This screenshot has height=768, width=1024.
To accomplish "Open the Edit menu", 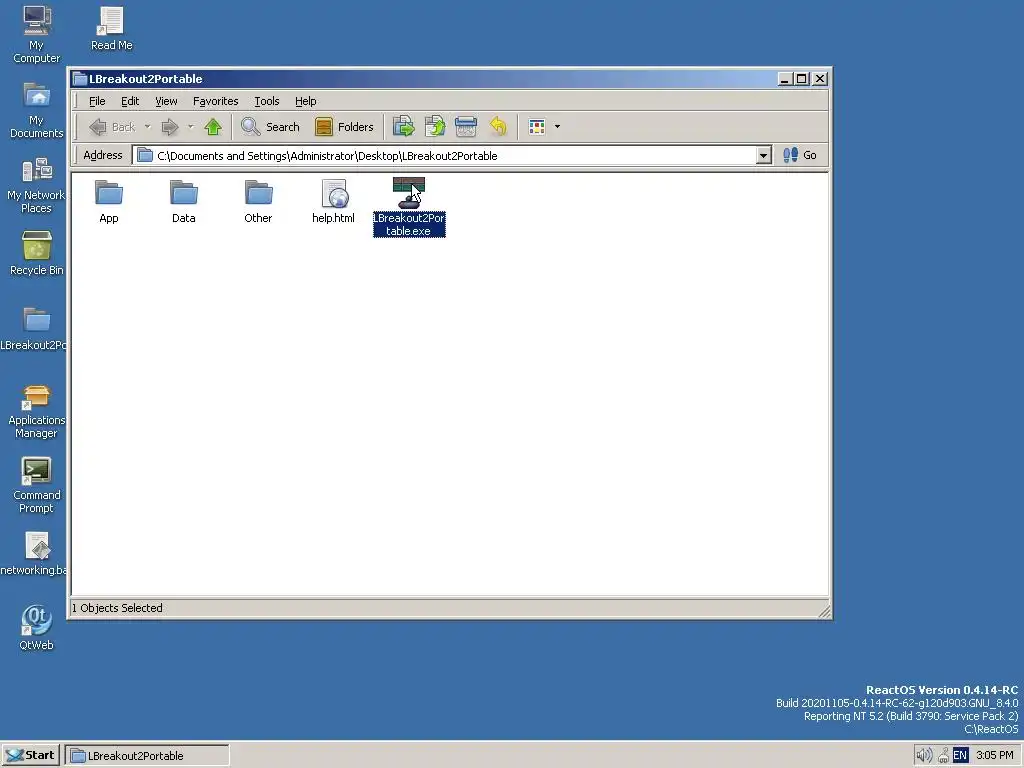I will pyautogui.click(x=130, y=101).
